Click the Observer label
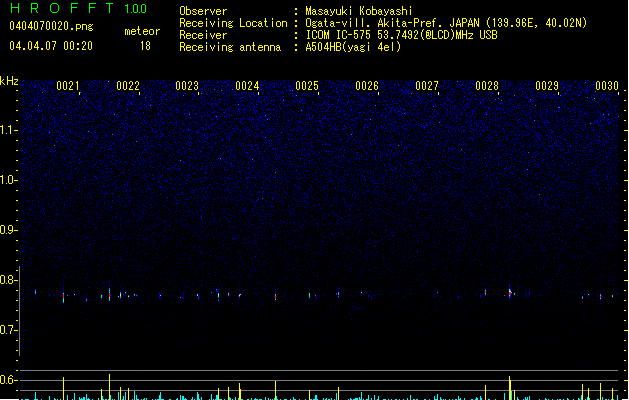This screenshot has width=629, height=400. pos(203,11)
